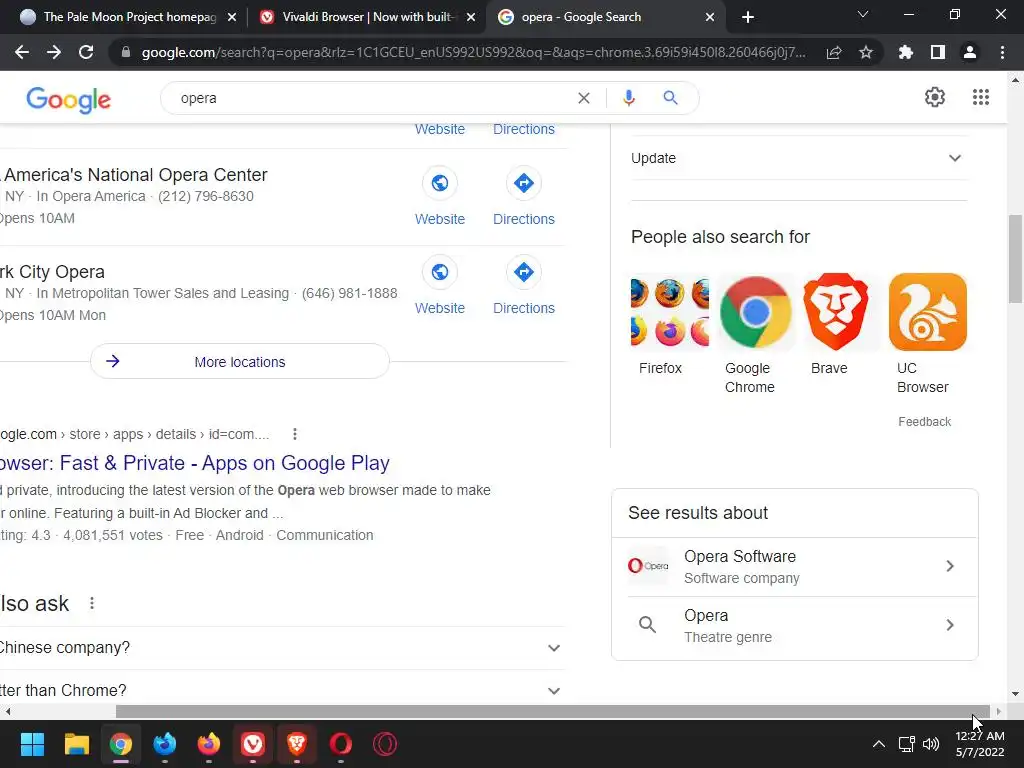Select the Google Chrome thumbnail
The image size is (1024, 768).
(756, 312)
